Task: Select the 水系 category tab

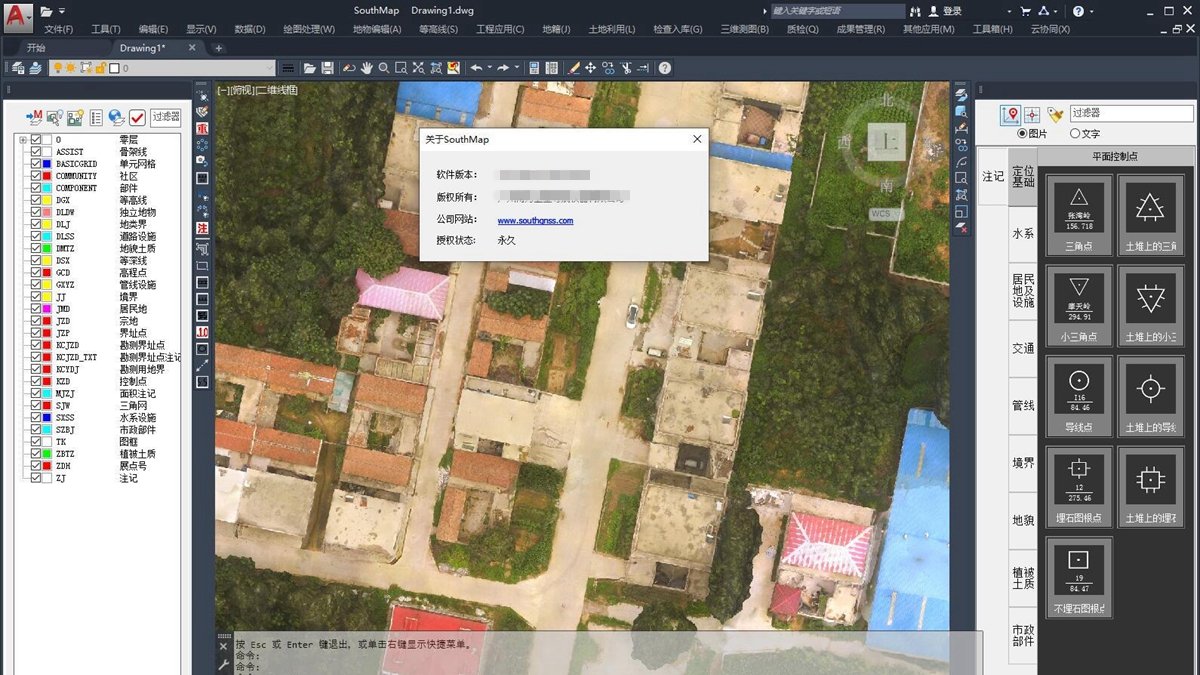Action: pos(1023,233)
